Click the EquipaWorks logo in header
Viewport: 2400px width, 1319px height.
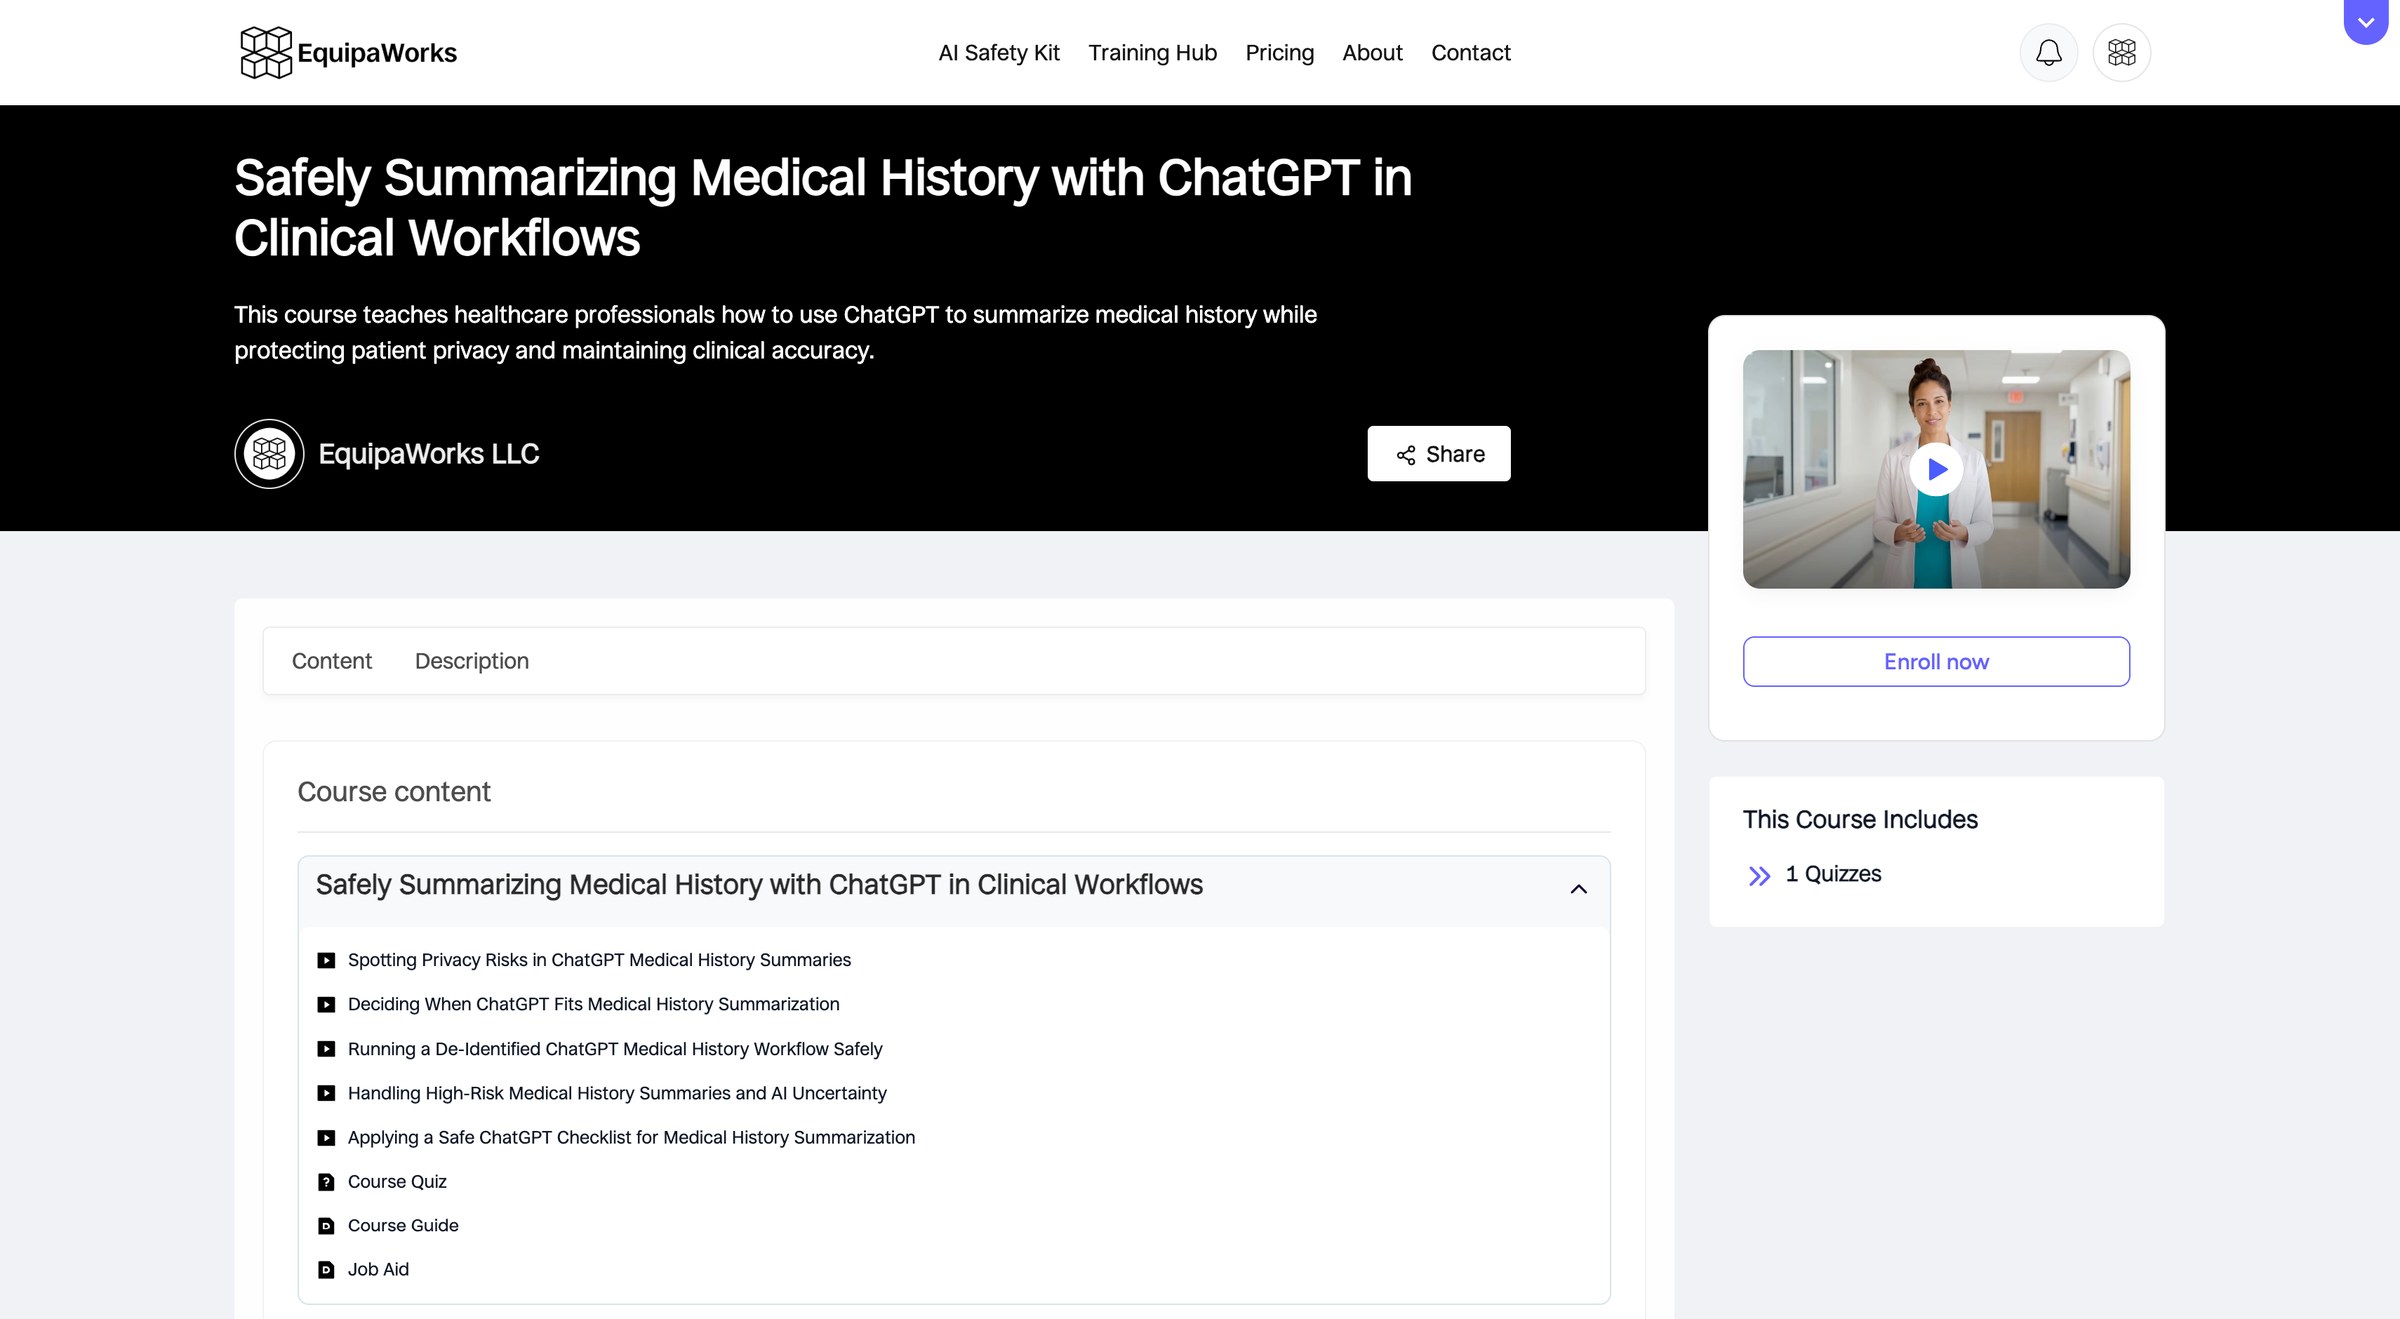pos(348,52)
